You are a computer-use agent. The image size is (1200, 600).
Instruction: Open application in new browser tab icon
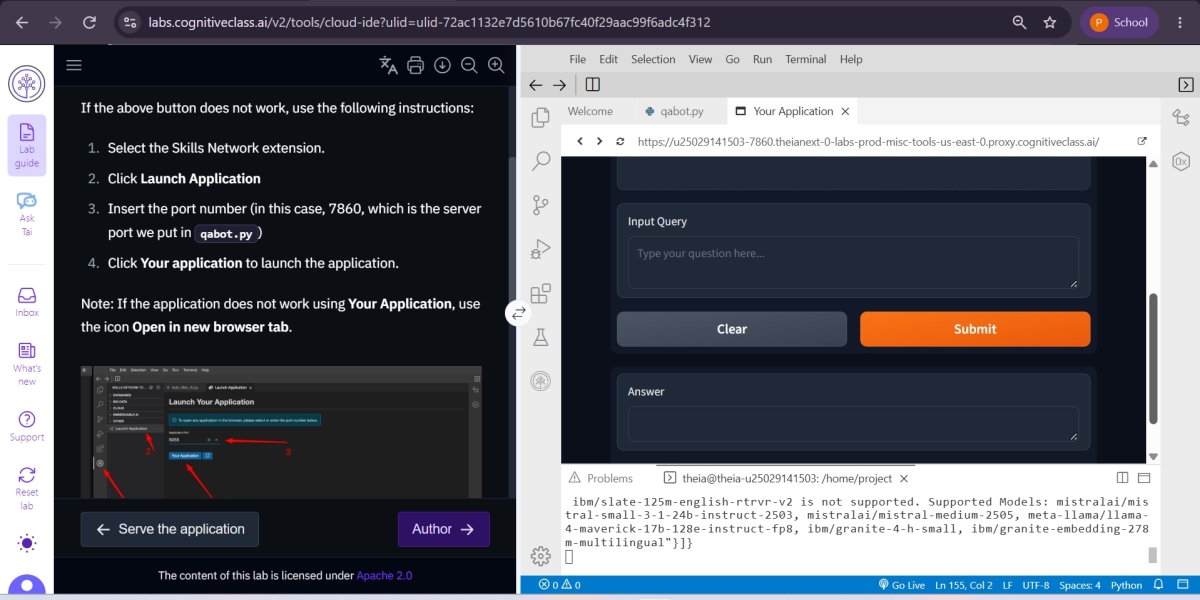click(x=1142, y=141)
